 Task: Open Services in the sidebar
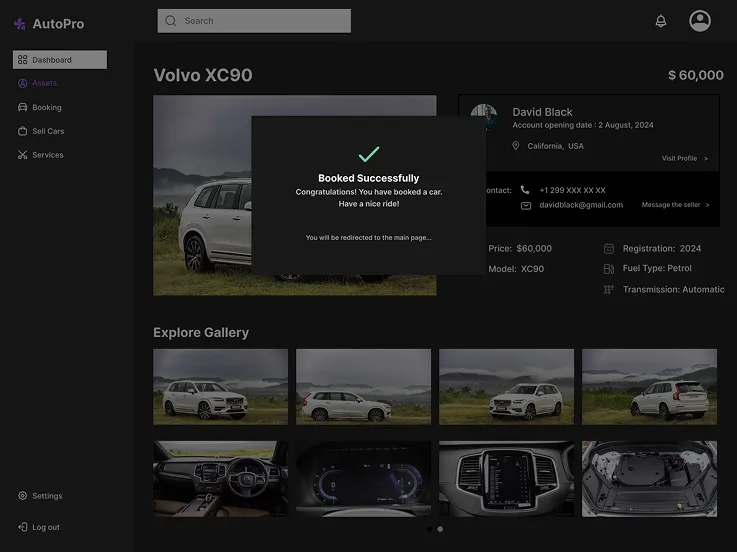47,155
